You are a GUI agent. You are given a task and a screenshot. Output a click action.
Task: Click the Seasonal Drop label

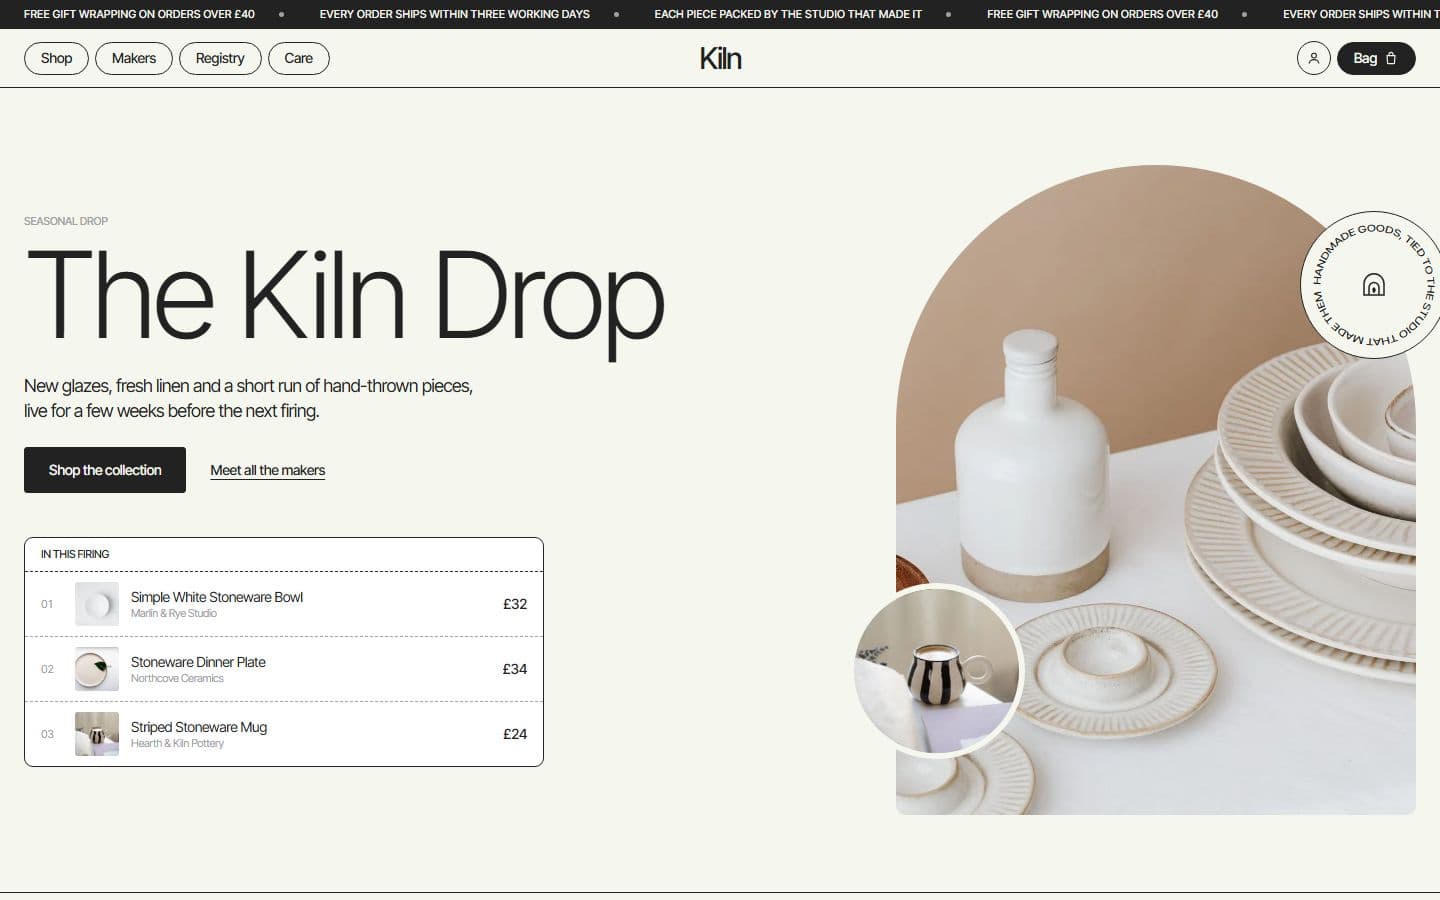66,221
